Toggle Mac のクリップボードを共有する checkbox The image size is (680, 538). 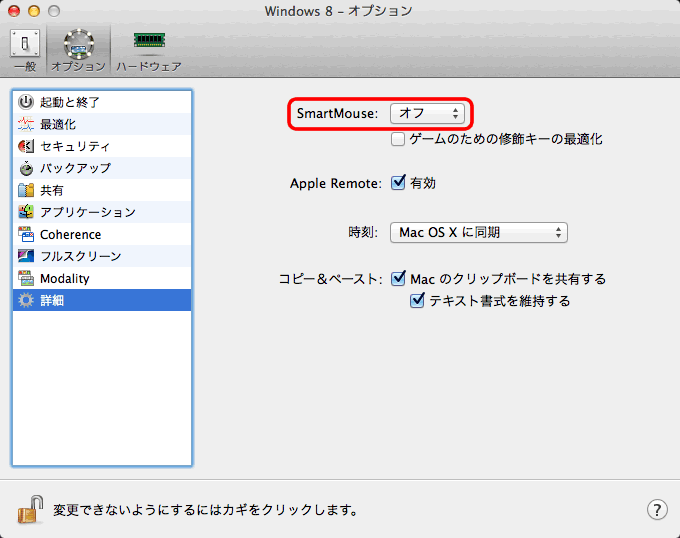(x=398, y=278)
